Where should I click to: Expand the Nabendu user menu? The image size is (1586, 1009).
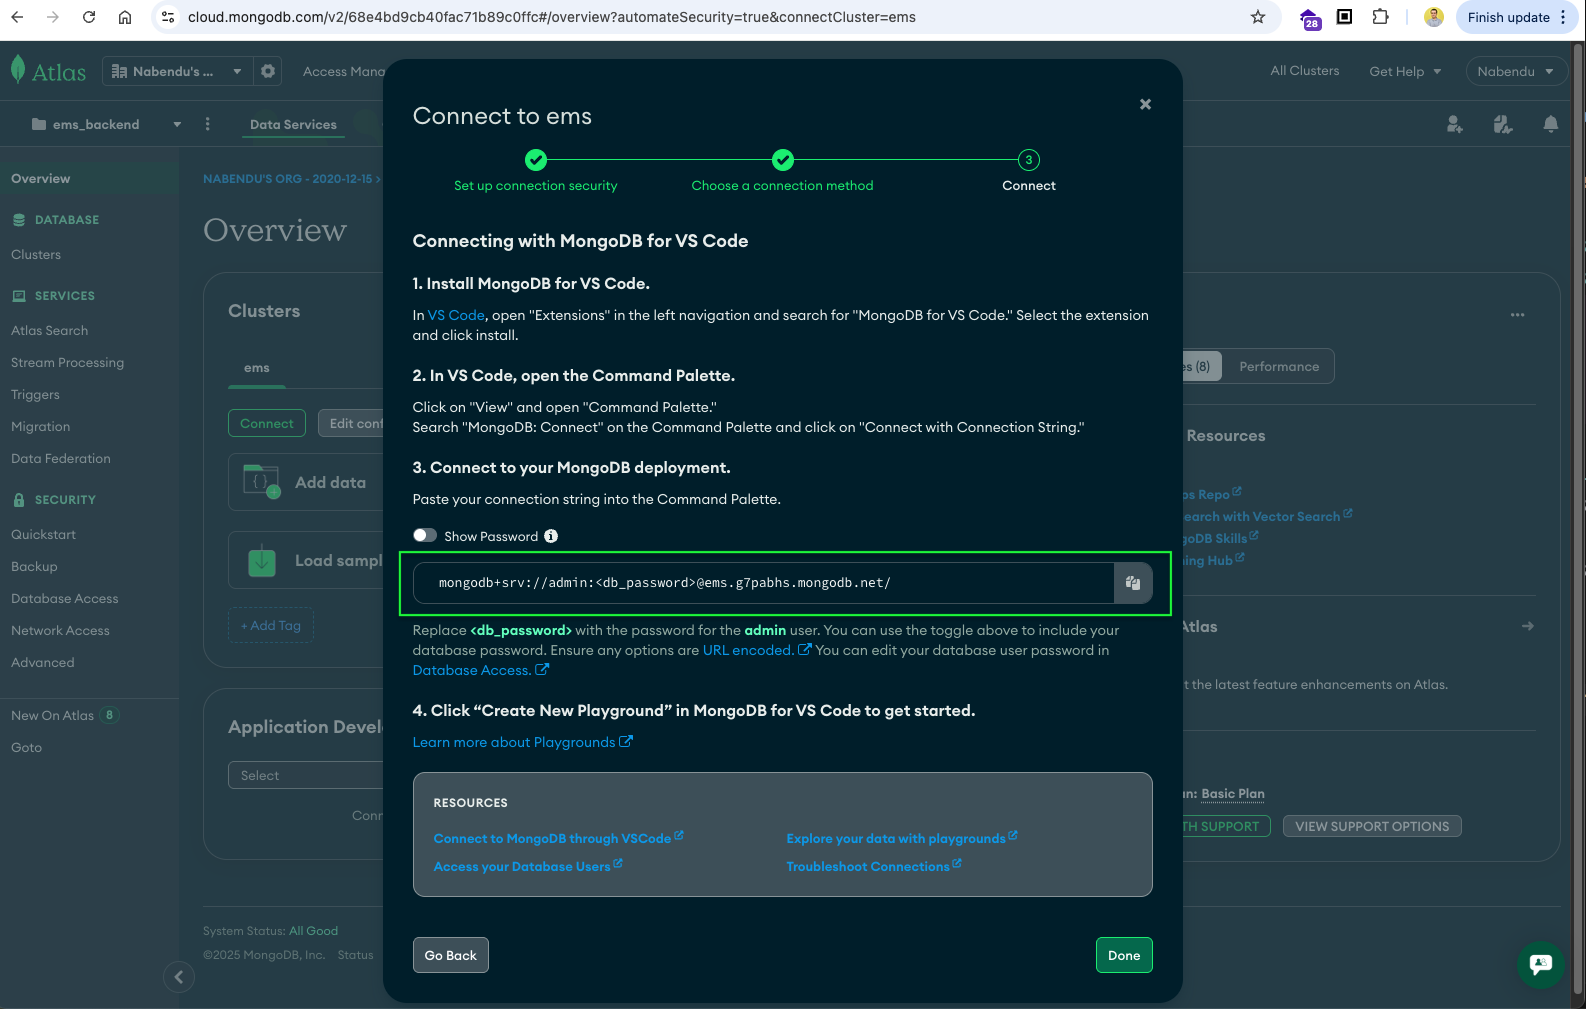click(x=1515, y=71)
